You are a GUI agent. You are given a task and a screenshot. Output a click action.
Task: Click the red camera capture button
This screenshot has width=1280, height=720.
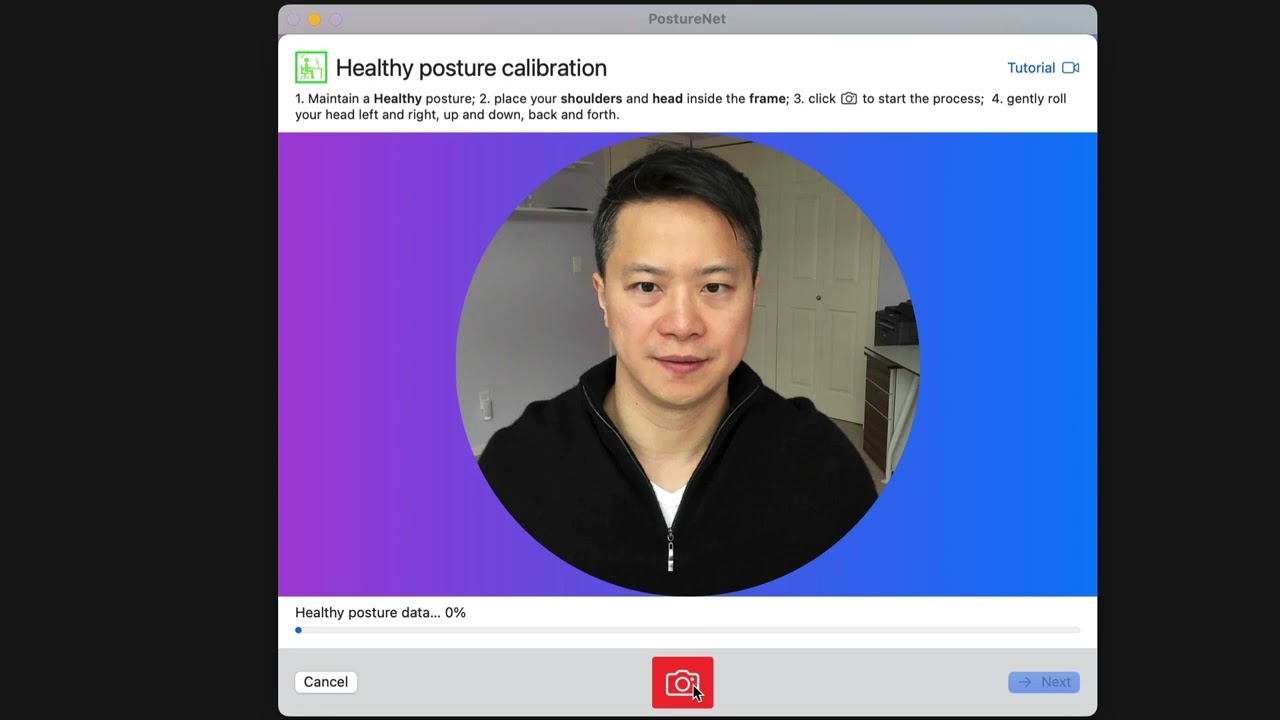click(682, 682)
